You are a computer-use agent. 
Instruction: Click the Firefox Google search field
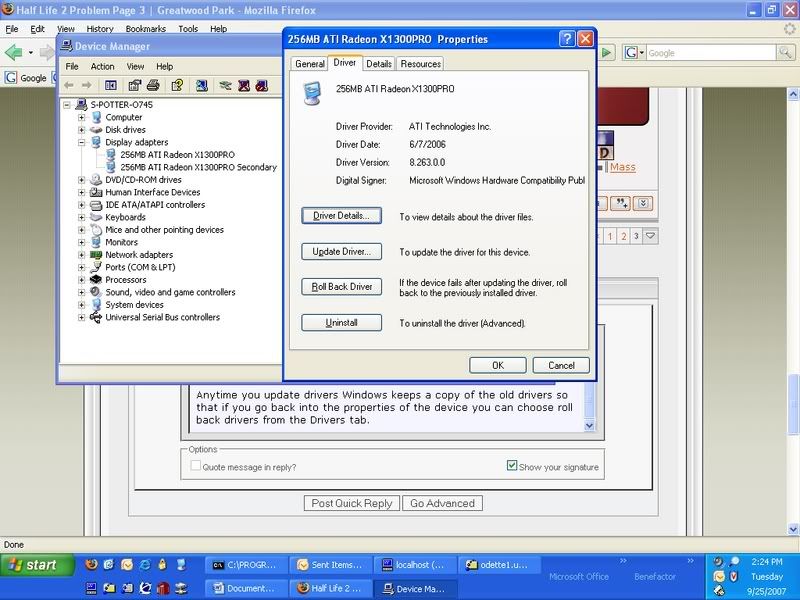[711, 53]
